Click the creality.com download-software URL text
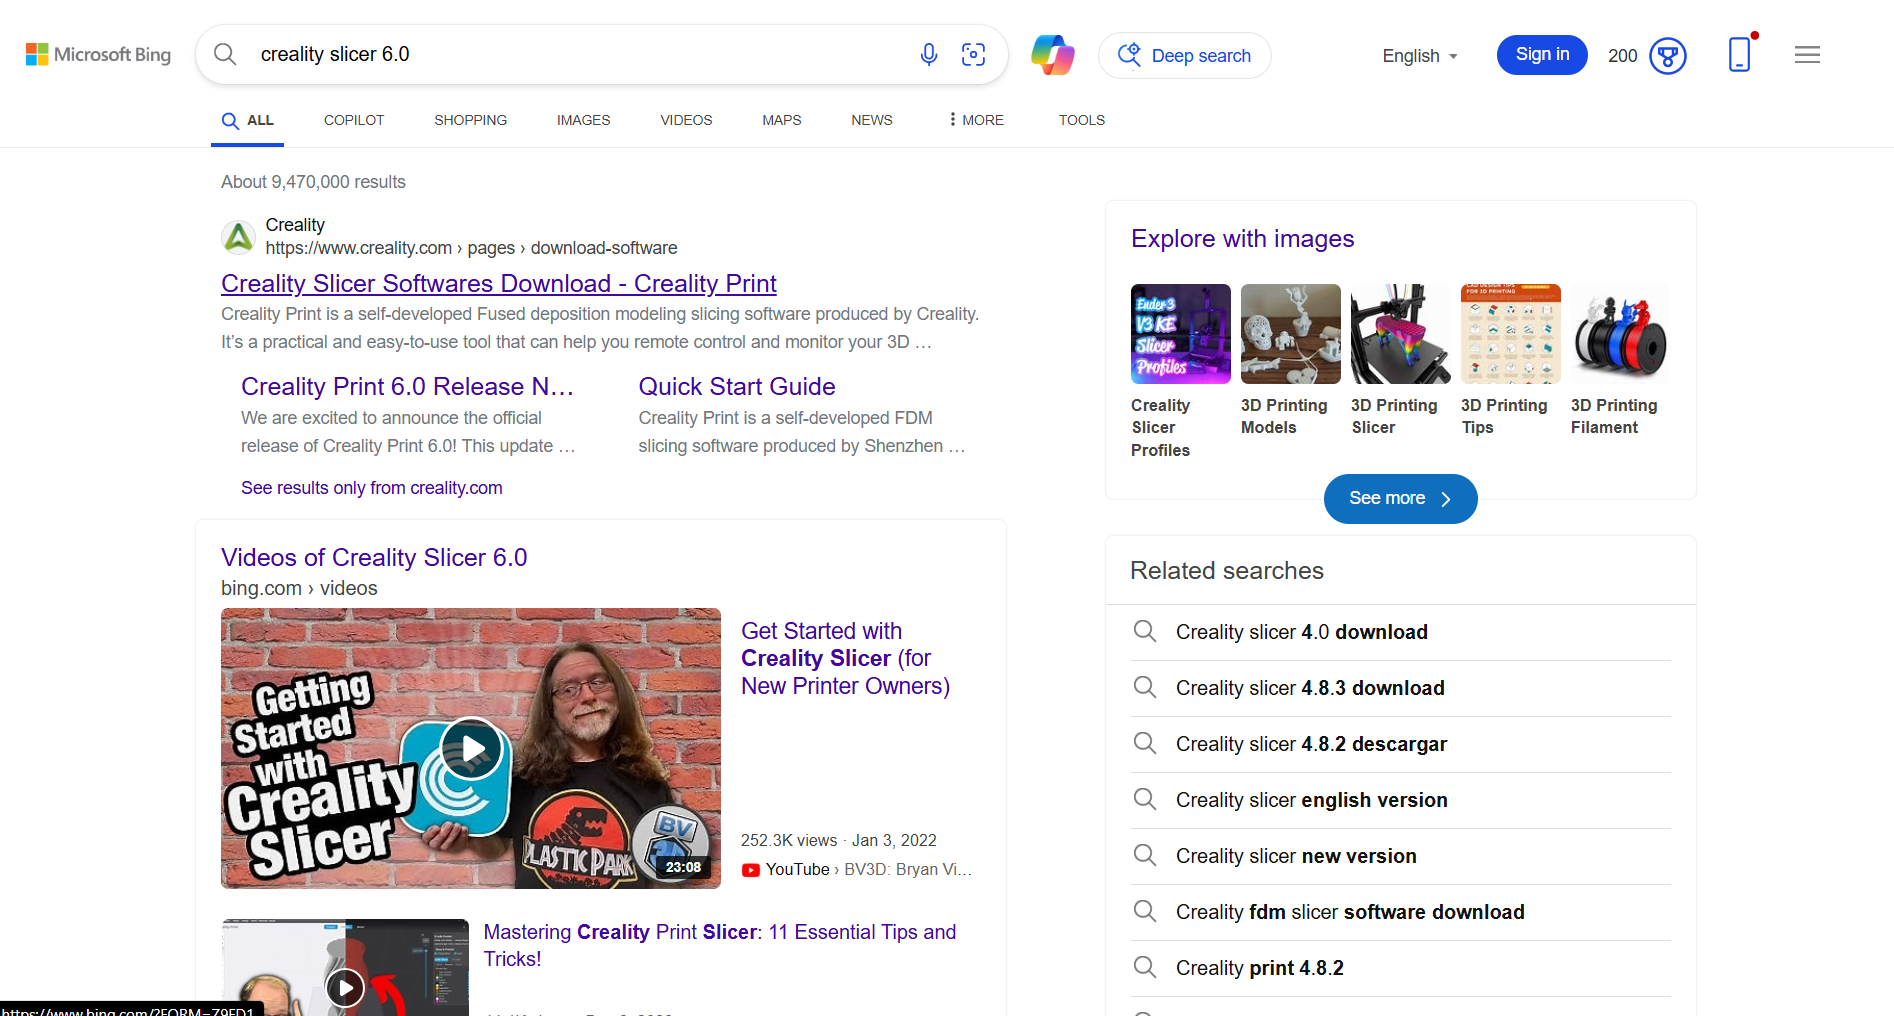Viewport: 1894px width, 1016px height. 471,248
